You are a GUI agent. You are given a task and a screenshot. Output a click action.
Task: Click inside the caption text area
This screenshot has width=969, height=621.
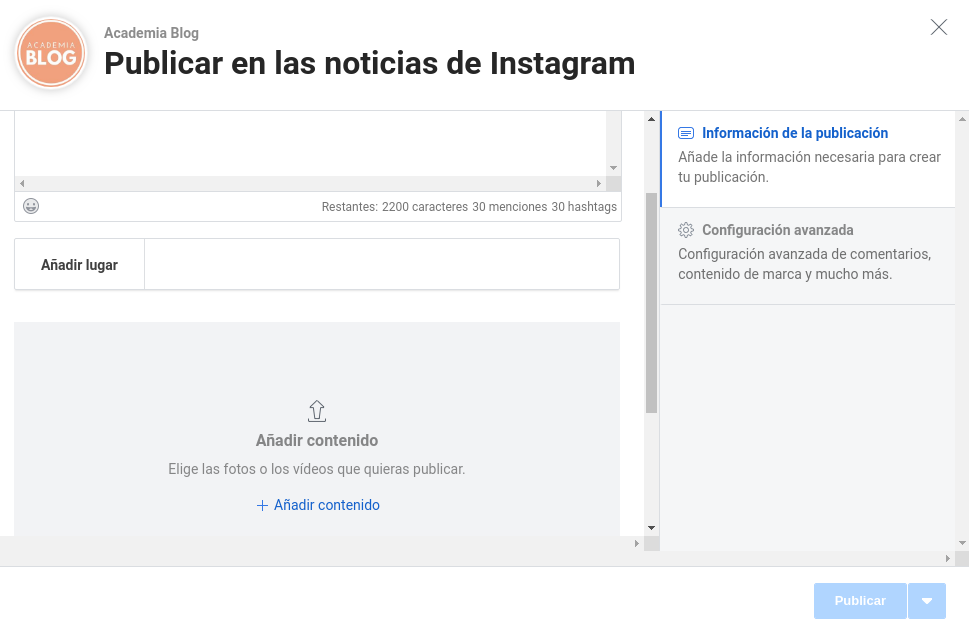pyautogui.click(x=310, y=143)
